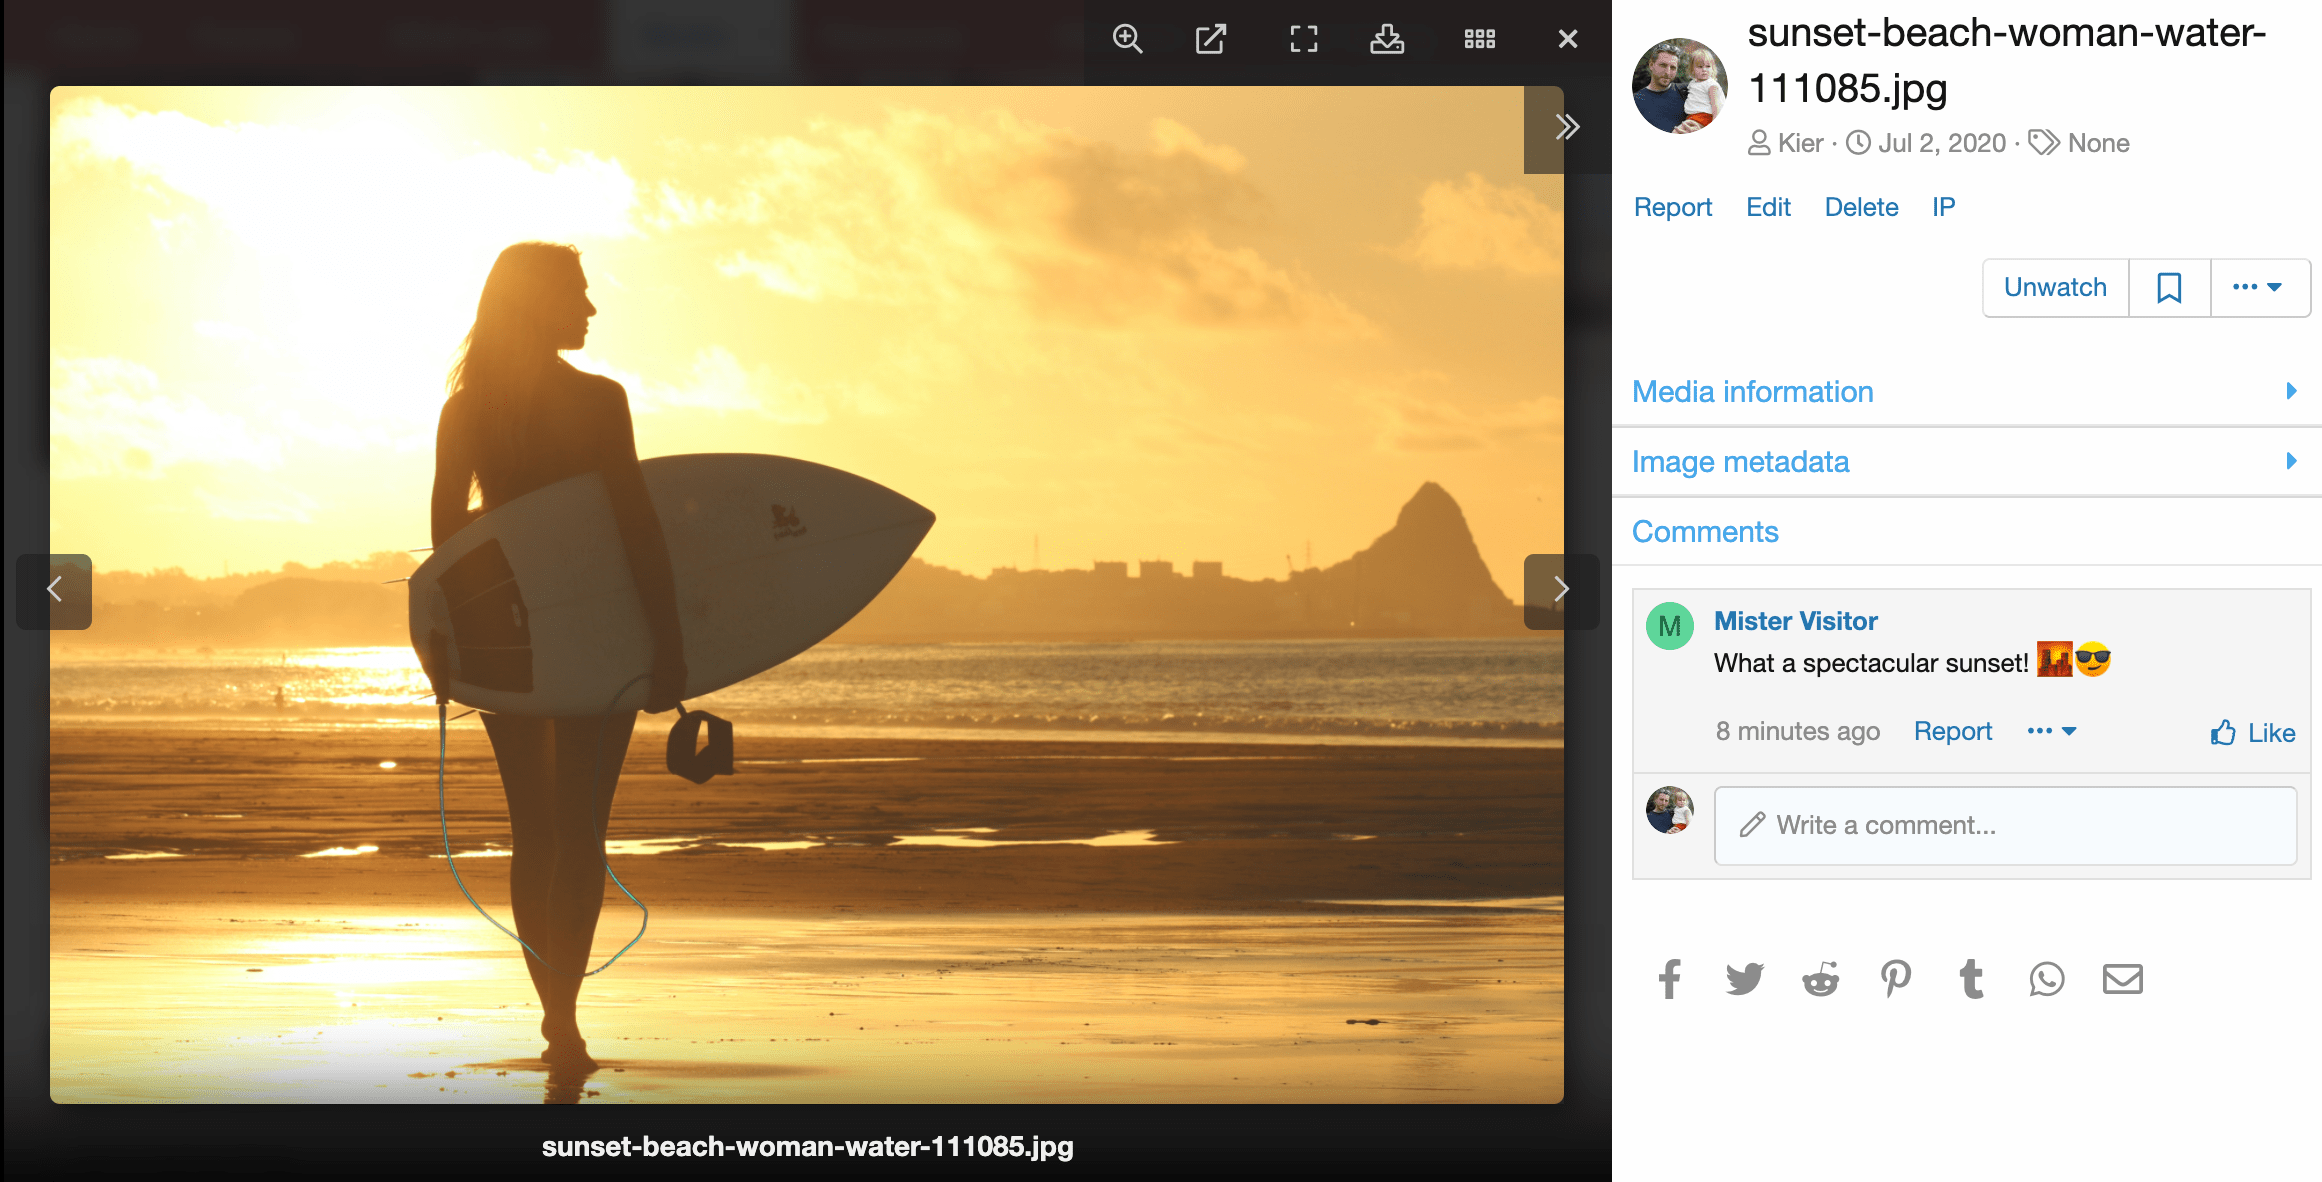
Task: Click the zoom magnifier icon
Action: click(x=1127, y=39)
